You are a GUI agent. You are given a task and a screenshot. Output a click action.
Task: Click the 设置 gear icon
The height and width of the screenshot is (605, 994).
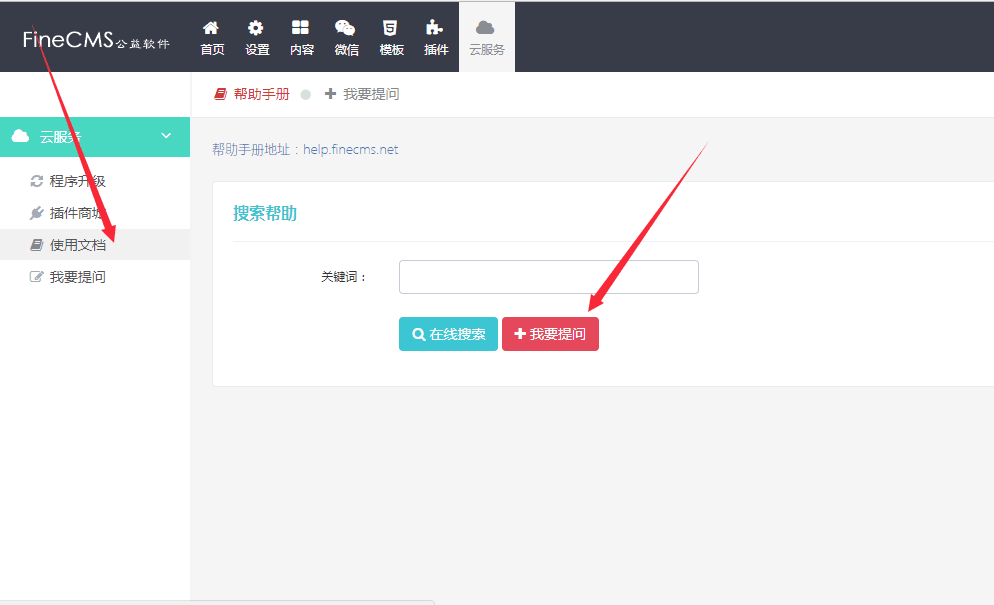point(256,29)
